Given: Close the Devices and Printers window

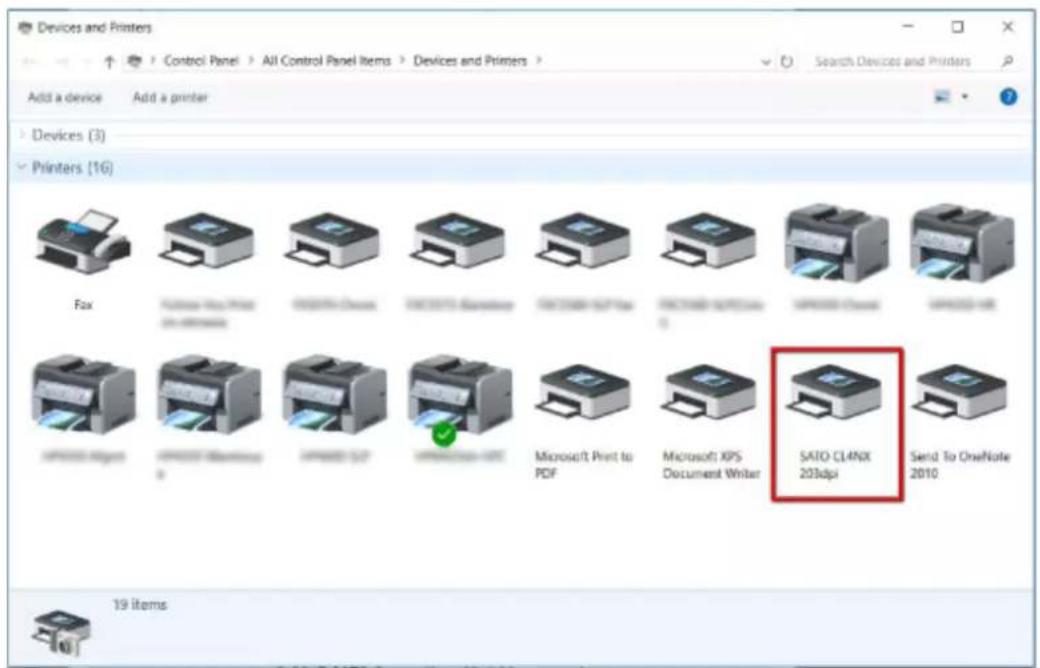Looking at the screenshot, I should [1008, 27].
